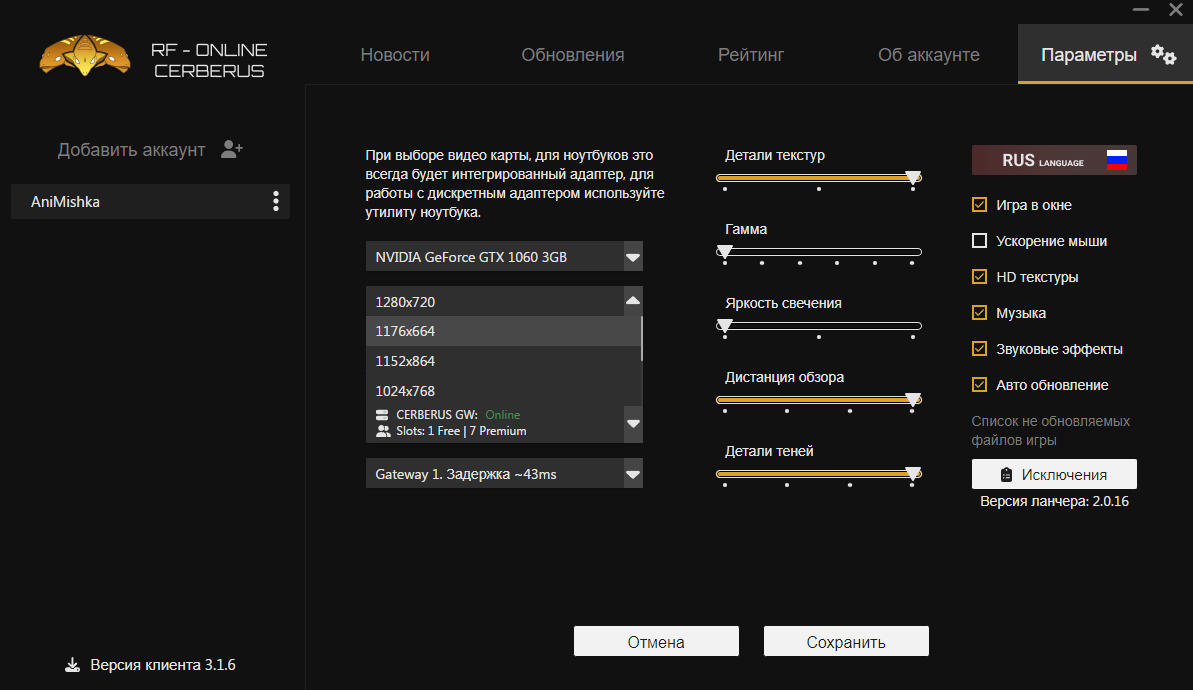Screen dimensions: 1193x690
Task: Select 1152x864 resolution
Action: click(x=503, y=361)
